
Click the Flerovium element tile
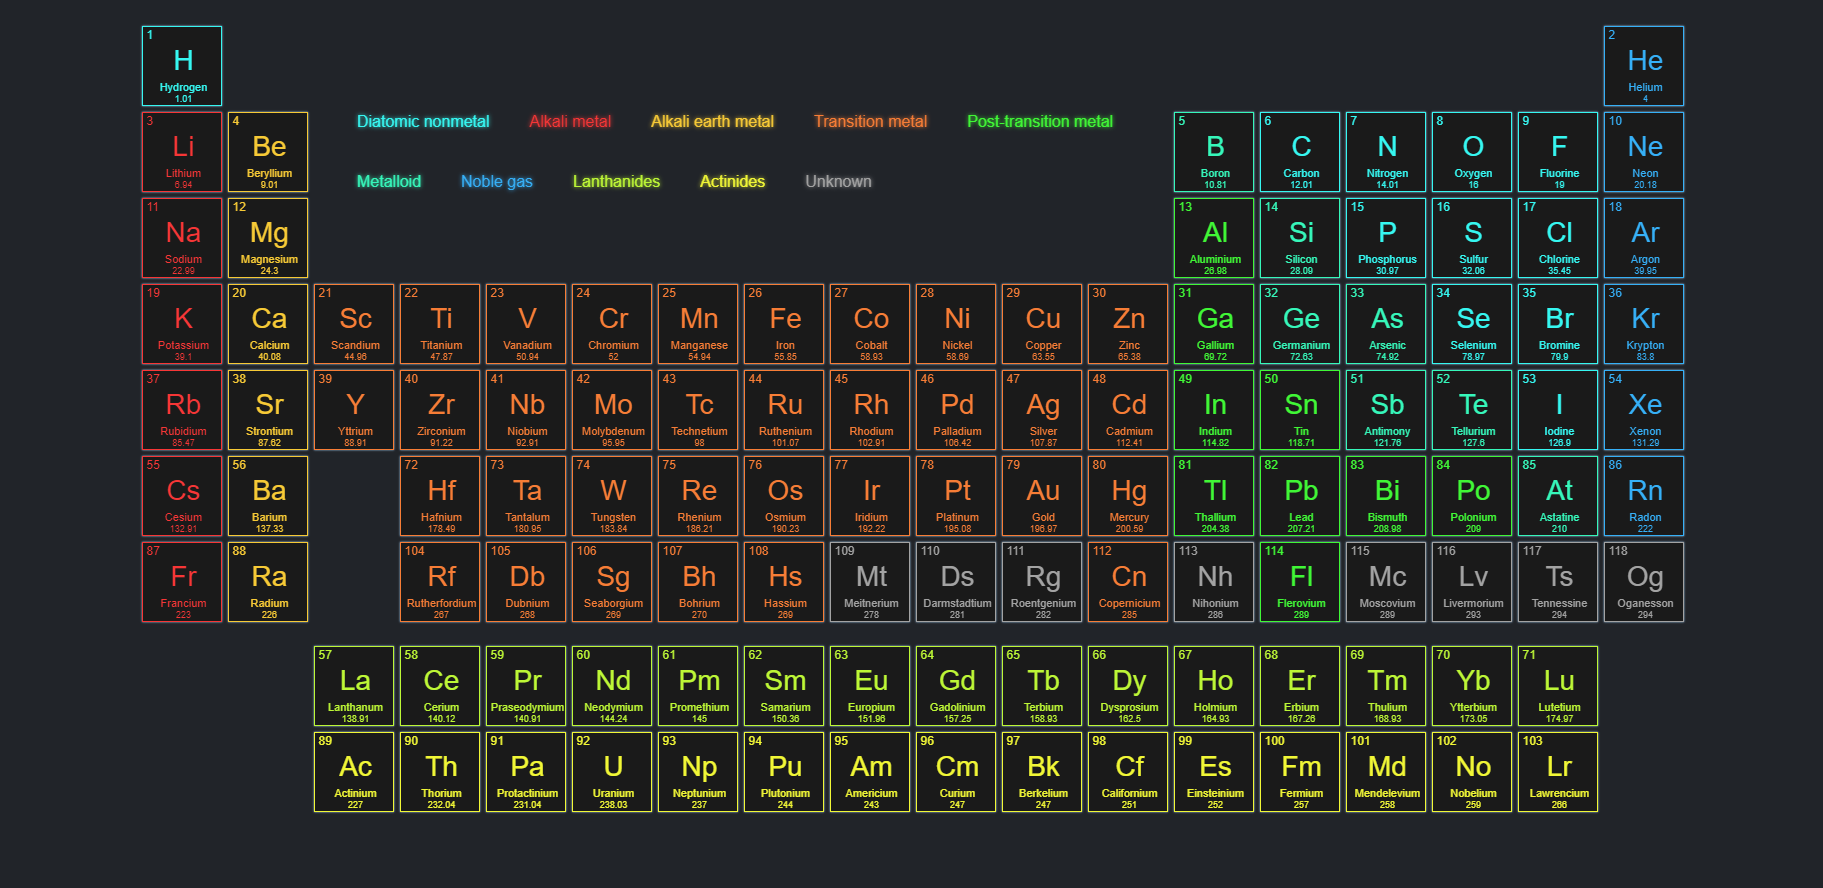(x=1300, y=582)
